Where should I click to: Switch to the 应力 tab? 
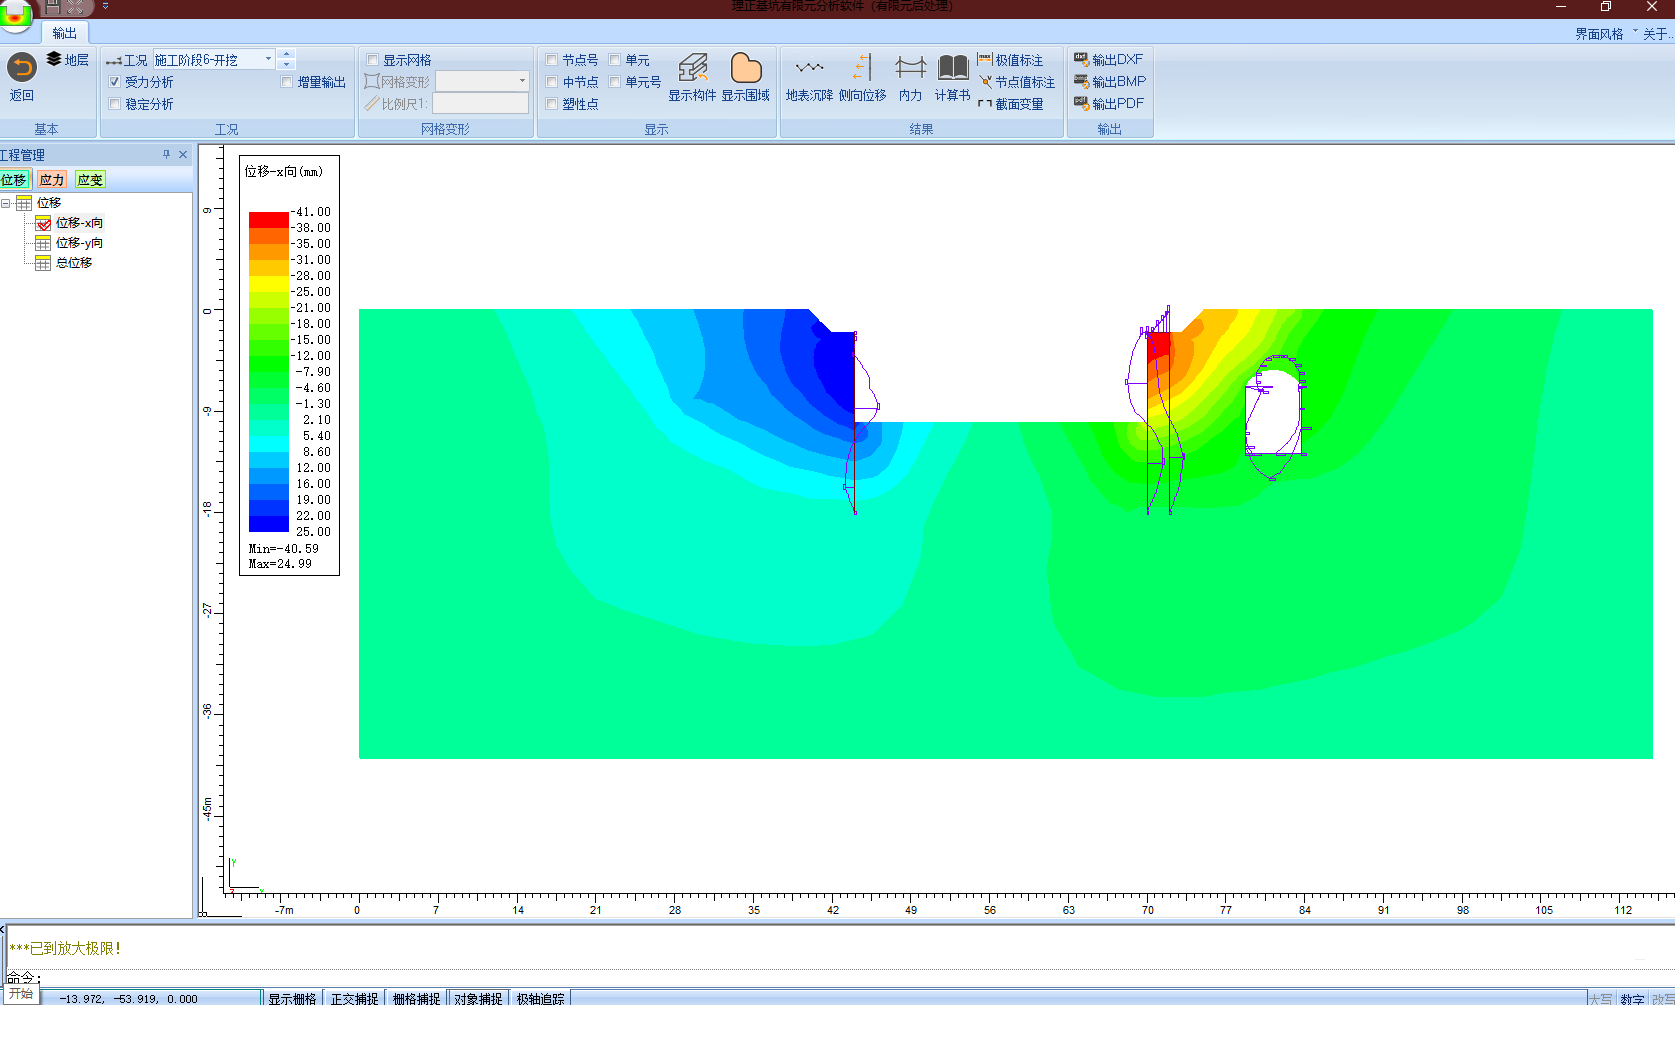click(52, 180)
